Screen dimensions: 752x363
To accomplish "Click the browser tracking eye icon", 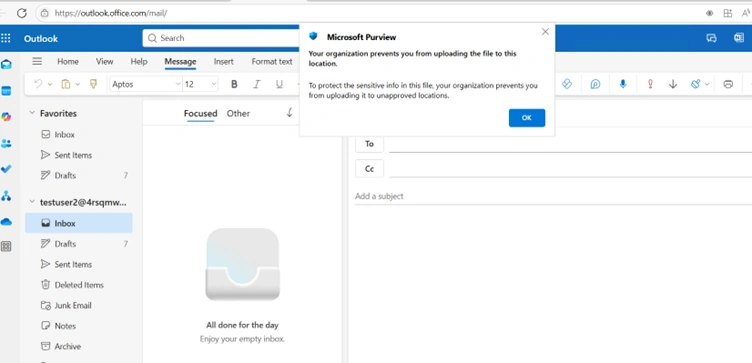I will pyautogui.click(x=709, y=13).
